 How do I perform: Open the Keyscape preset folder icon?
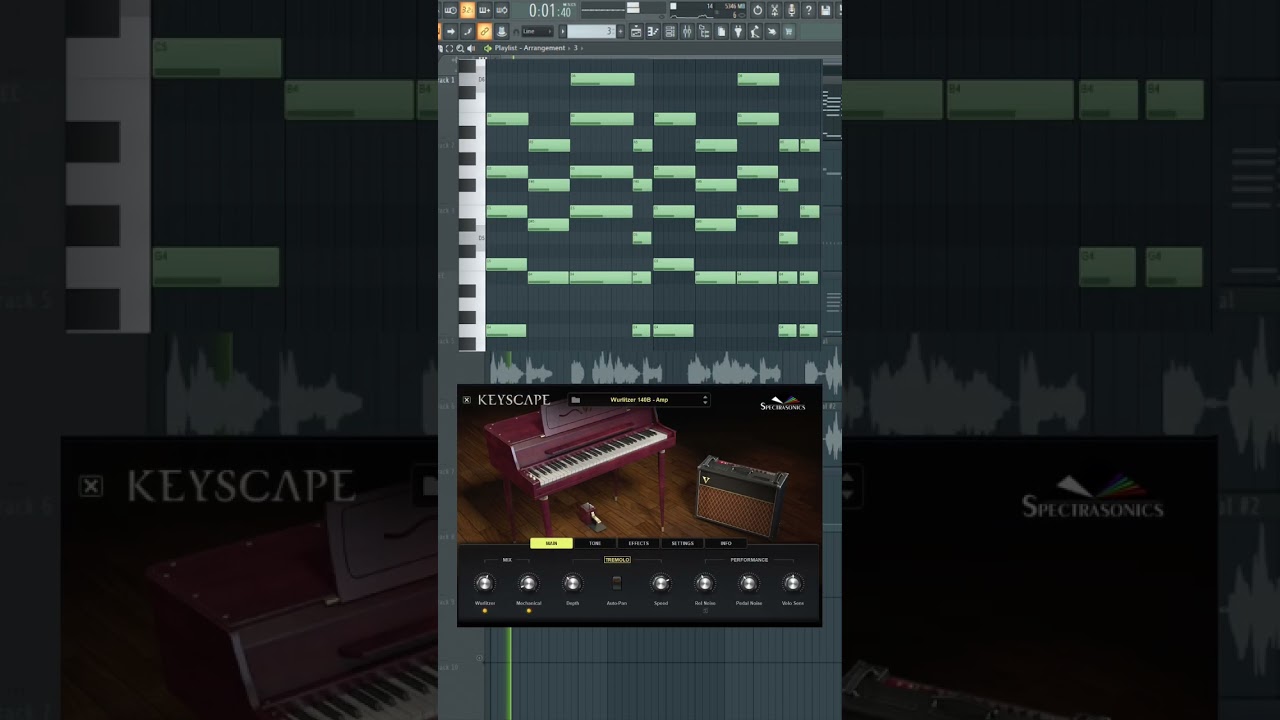pos(575,400)
